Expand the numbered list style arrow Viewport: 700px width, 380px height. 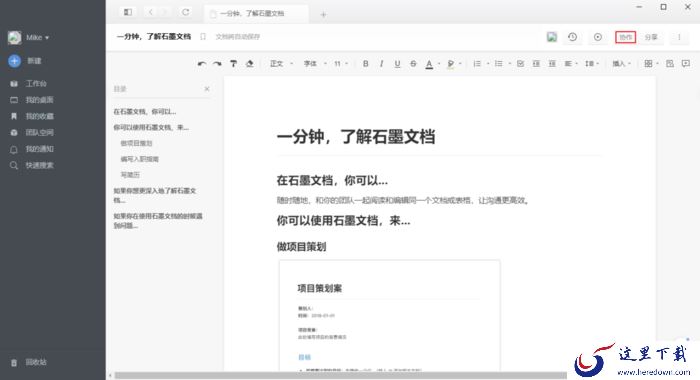pos(488,64)
